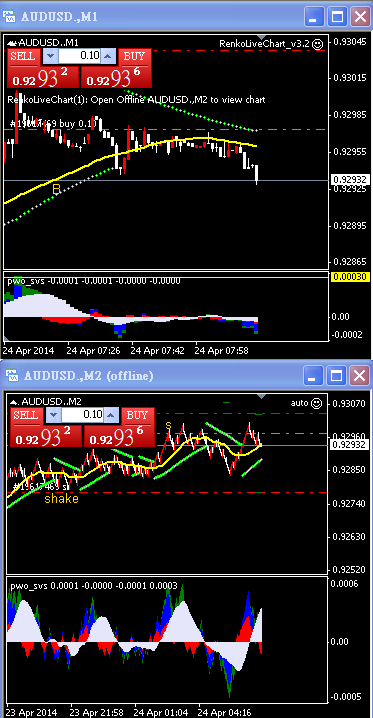Viewport: 373px width, 718px height.
Task: Click the SELL button on the M1 chart
Action: 23,56
